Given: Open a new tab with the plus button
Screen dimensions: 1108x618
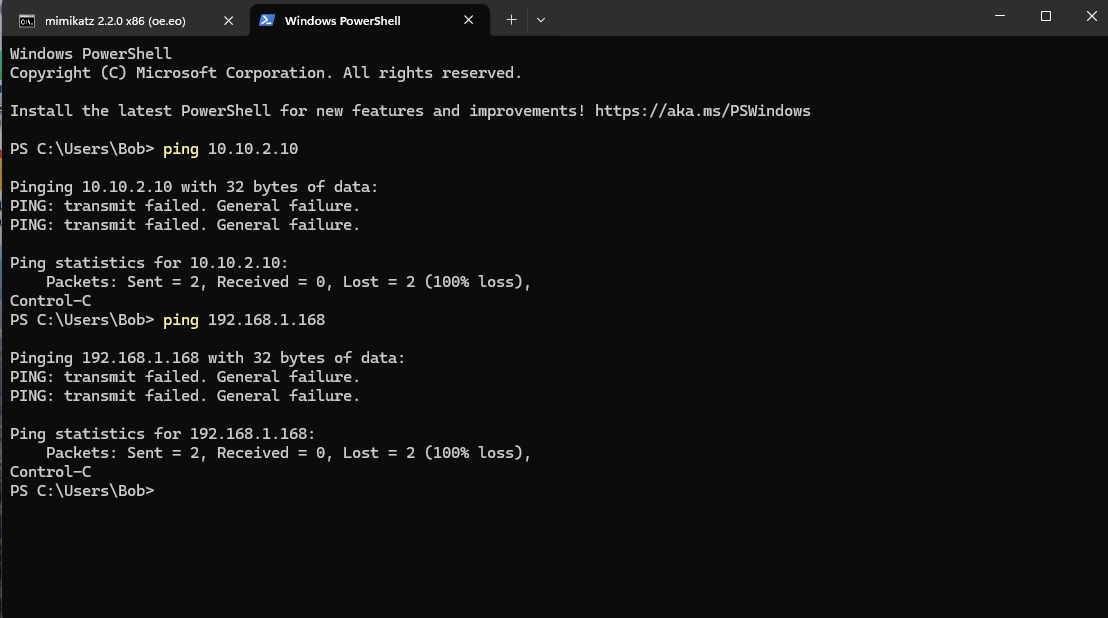Looking at the screenshot, I should tap(511, 20).
